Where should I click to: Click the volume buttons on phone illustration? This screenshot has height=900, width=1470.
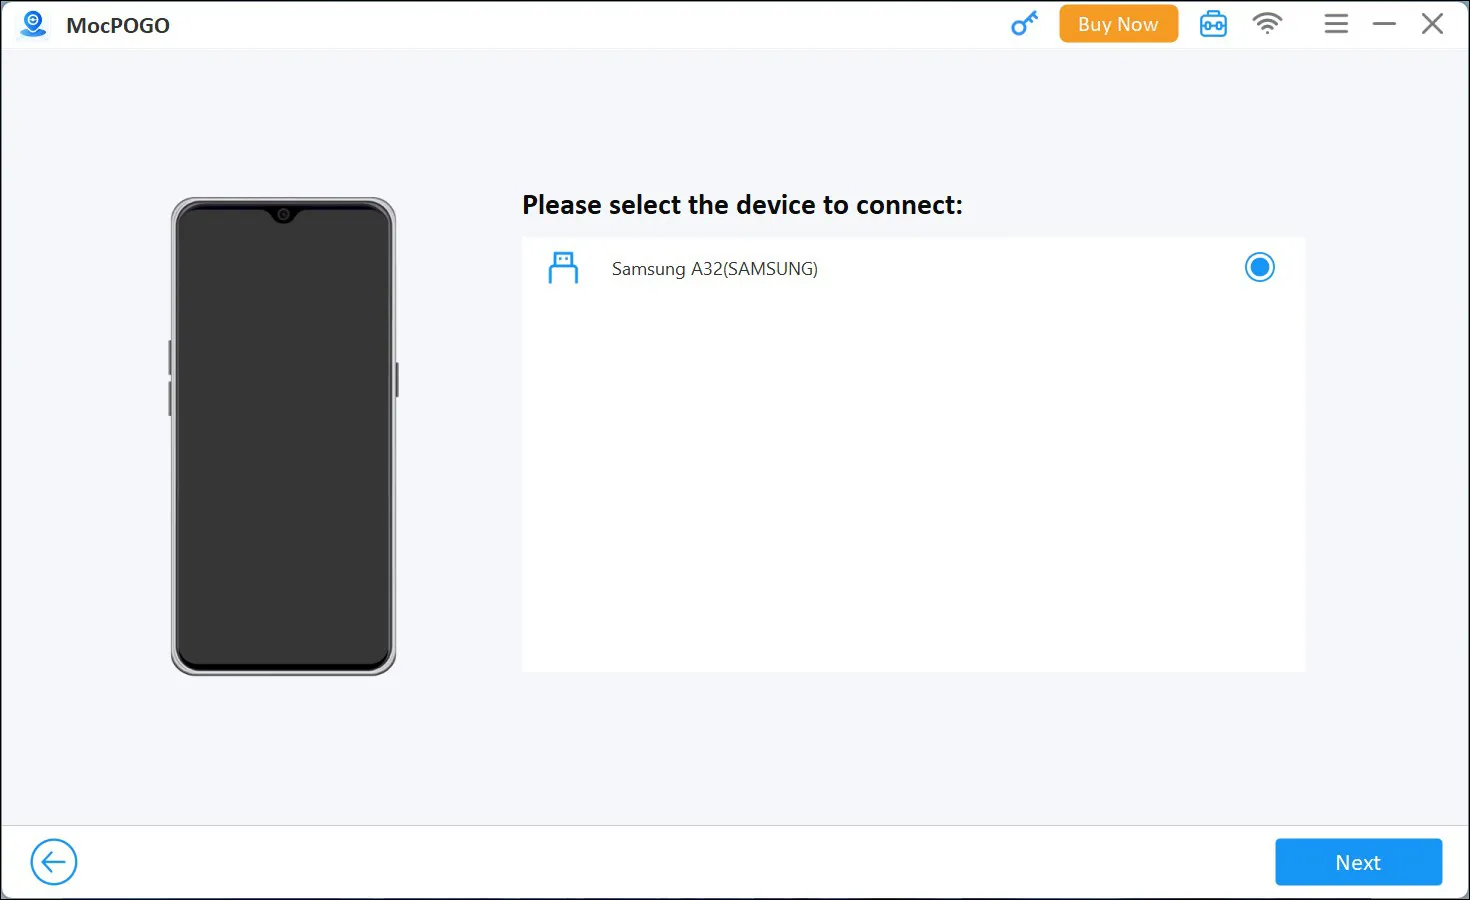point(170,378)
